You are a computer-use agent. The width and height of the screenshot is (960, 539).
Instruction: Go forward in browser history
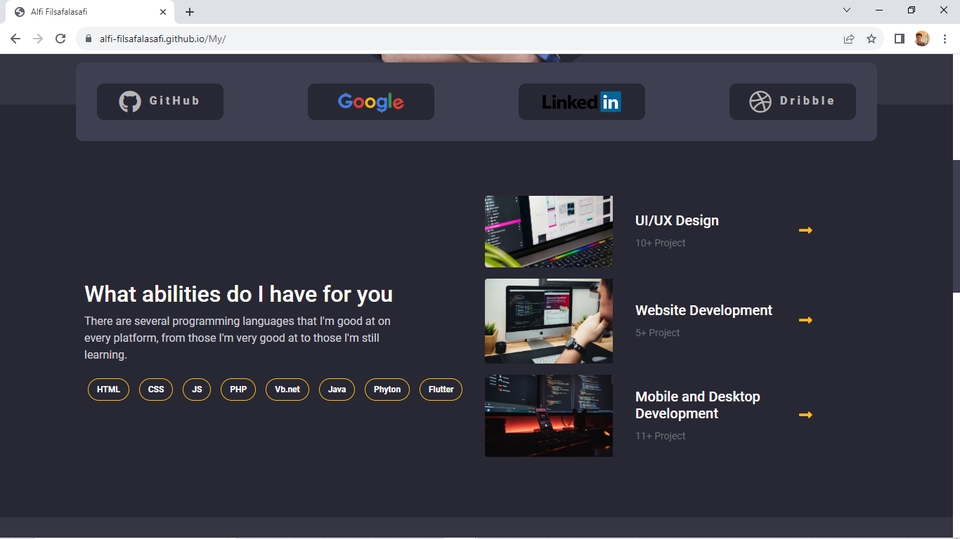(38, 39)
